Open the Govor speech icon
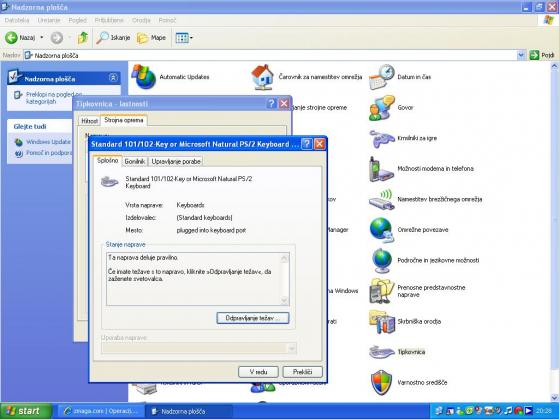Screen dimensions: 559x419 [382, 107]
